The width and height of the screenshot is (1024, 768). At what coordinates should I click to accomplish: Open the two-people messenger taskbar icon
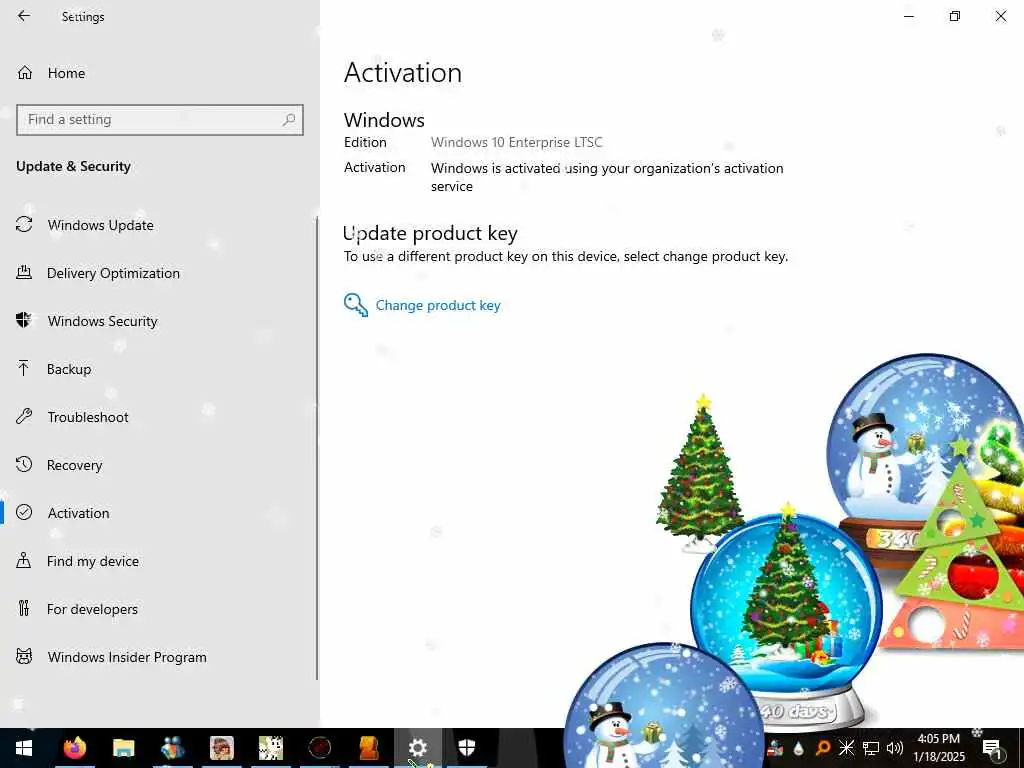click(x=173, y=748)
